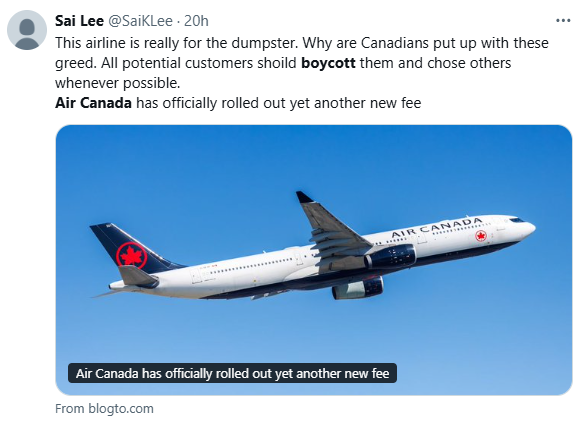Click the tweet line ending whenever possible

[x=118, y=83]
